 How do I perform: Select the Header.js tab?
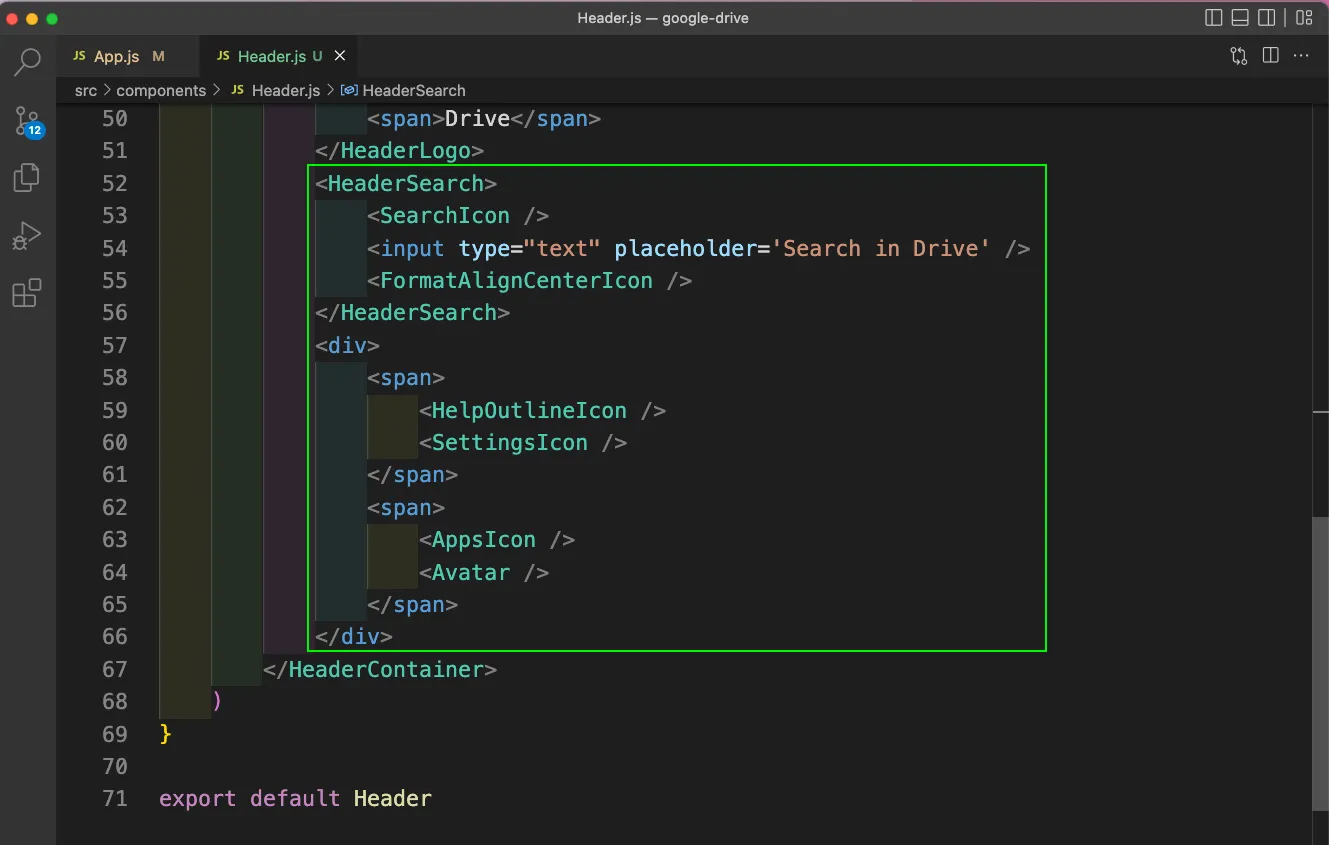(x=277, y=56)
